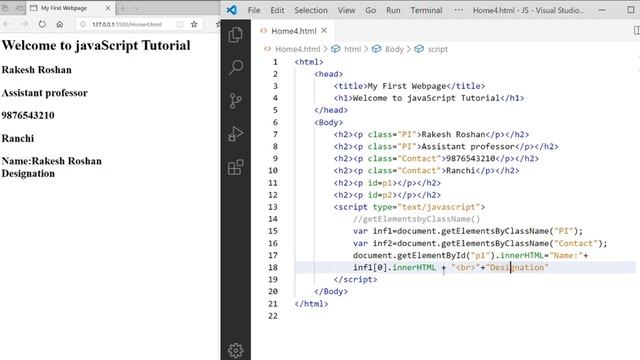Open the Search view in the activity bar

tap(236, 67)
